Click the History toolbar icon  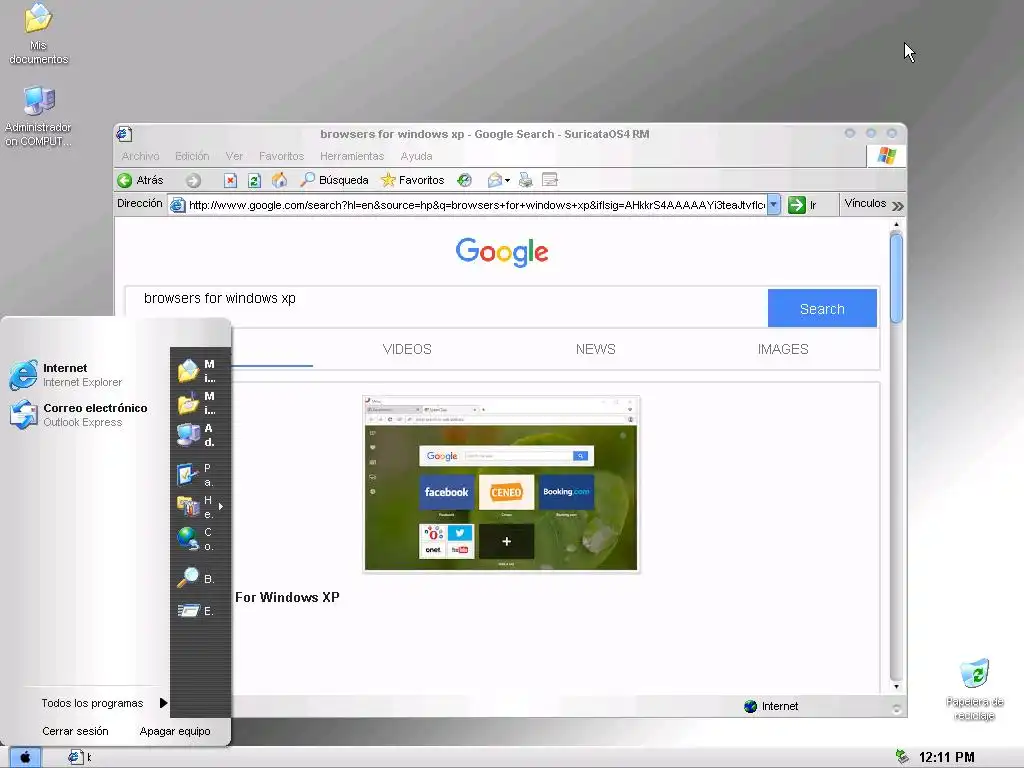(464, 180)
